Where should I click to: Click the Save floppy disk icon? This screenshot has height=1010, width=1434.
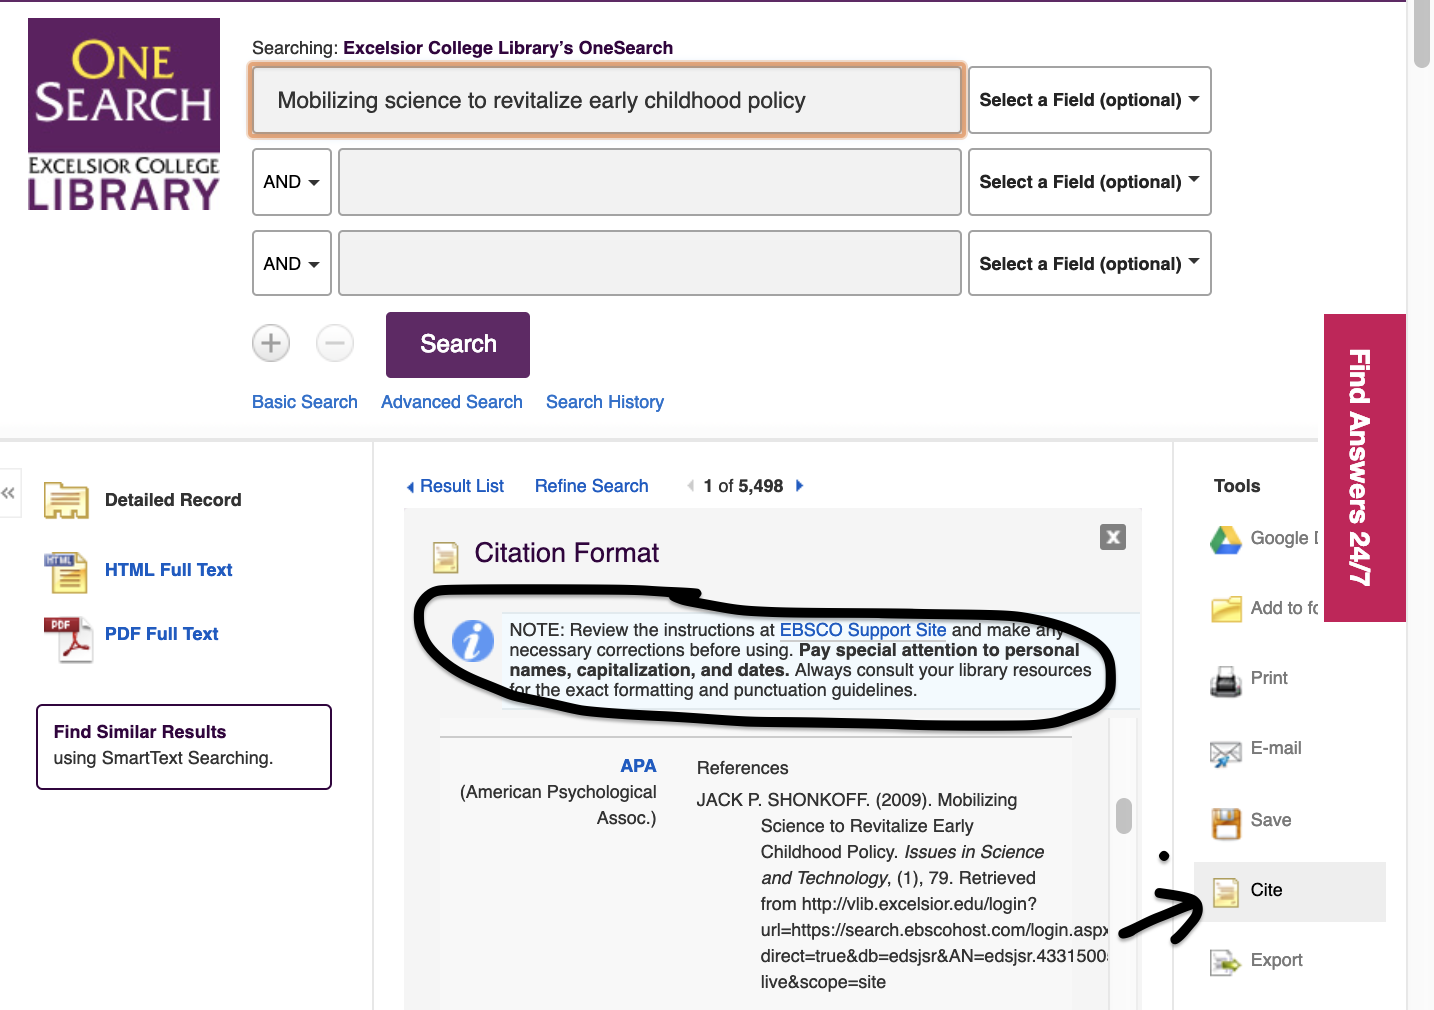pos(1226,823)
